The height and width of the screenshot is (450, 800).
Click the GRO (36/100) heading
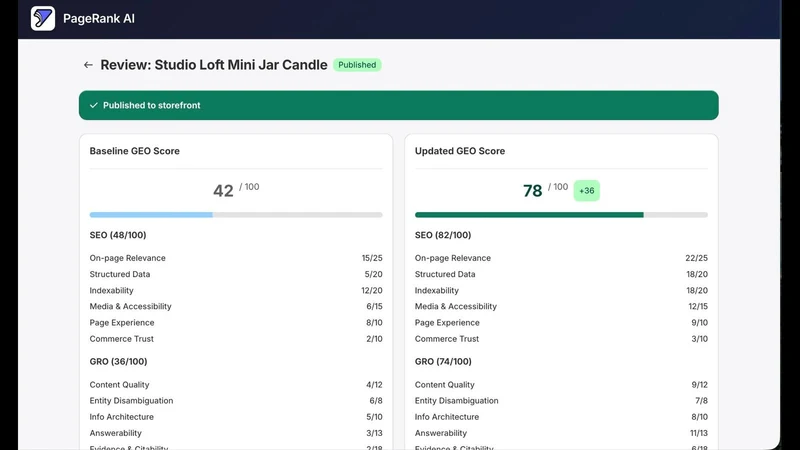pyautogui.click(x=118, y=361)
